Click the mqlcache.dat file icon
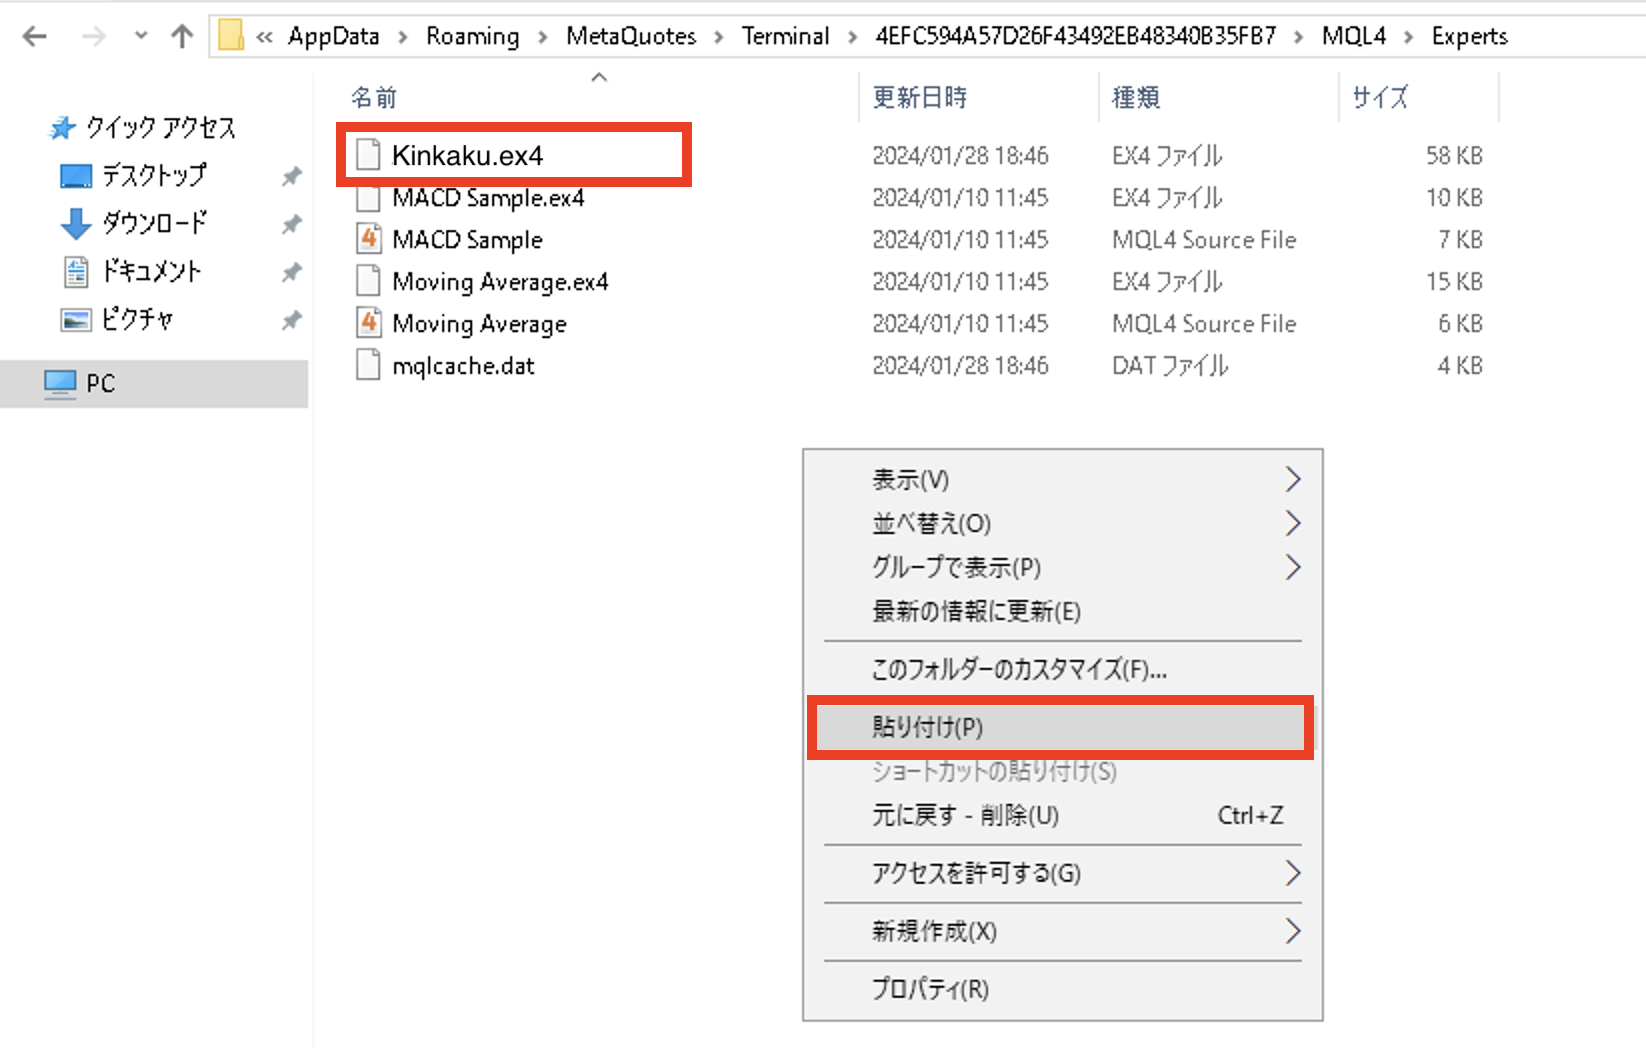The image size is (1646, 1048). tap(369, 366)
